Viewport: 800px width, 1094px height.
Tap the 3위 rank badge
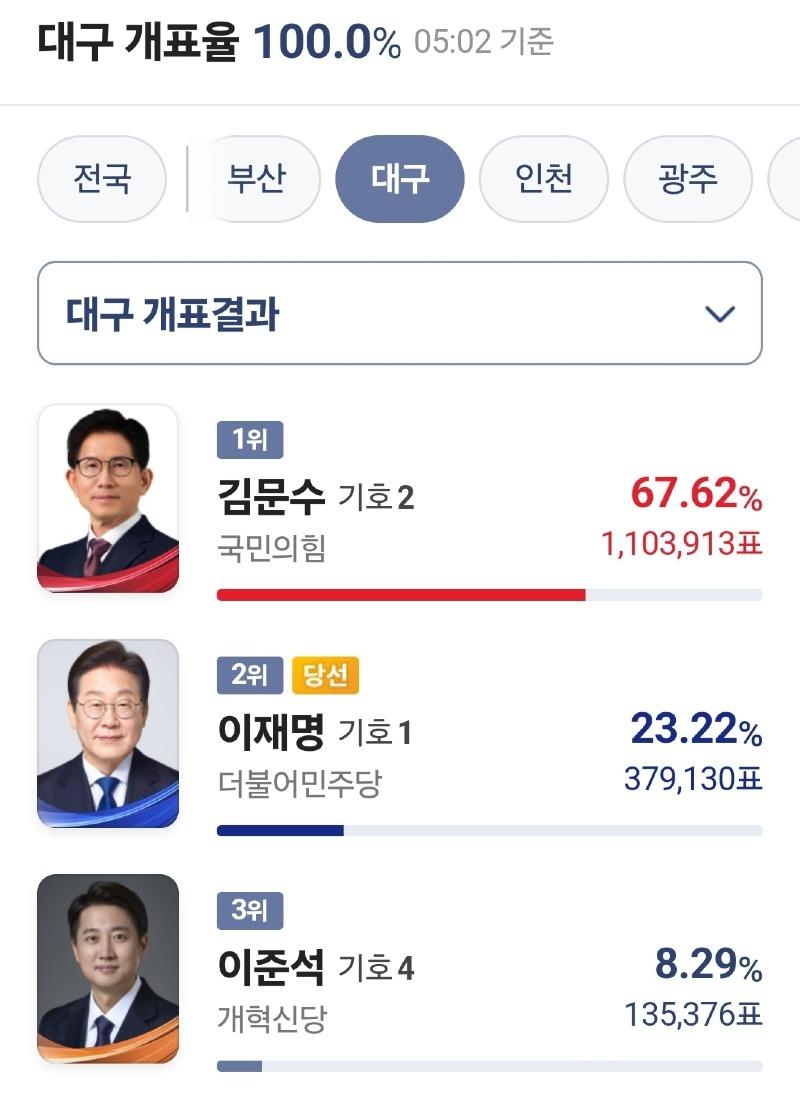250,911
